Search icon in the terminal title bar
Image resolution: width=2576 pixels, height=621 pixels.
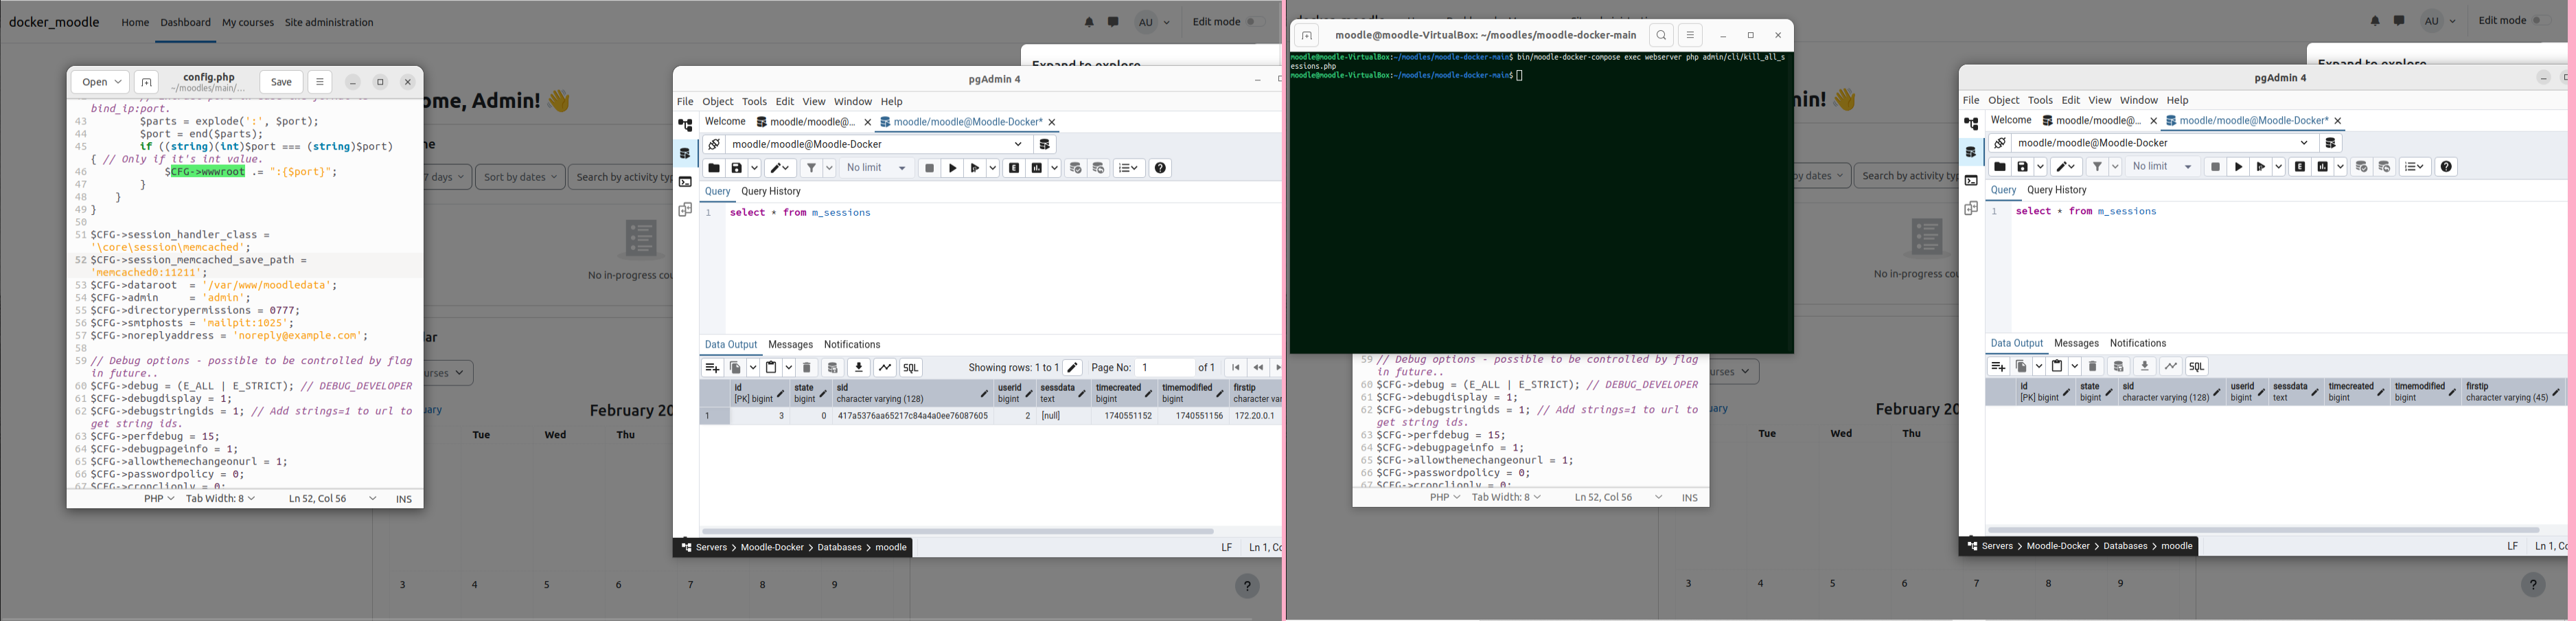pos(1661,36)
